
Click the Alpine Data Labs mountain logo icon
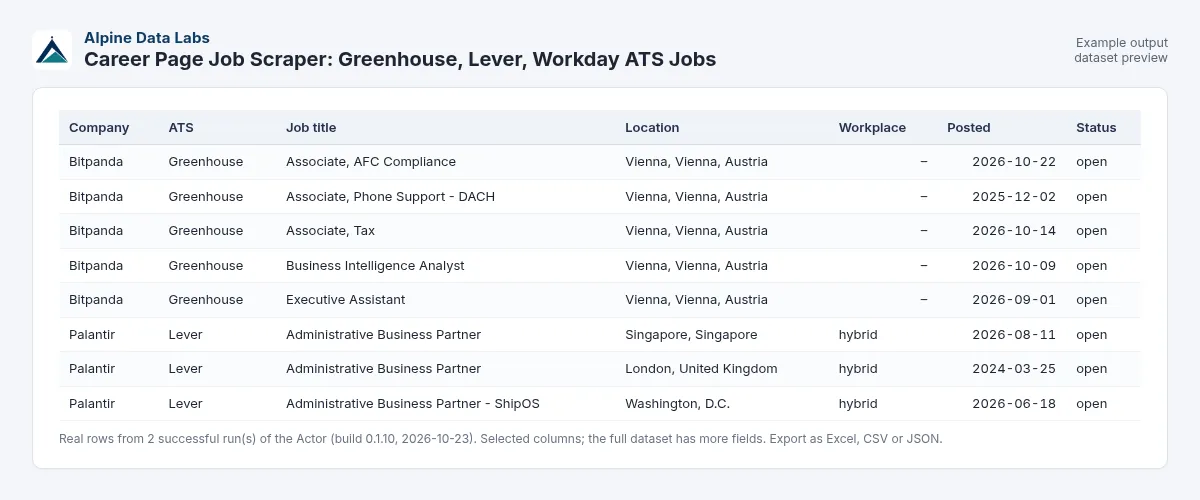52,49
